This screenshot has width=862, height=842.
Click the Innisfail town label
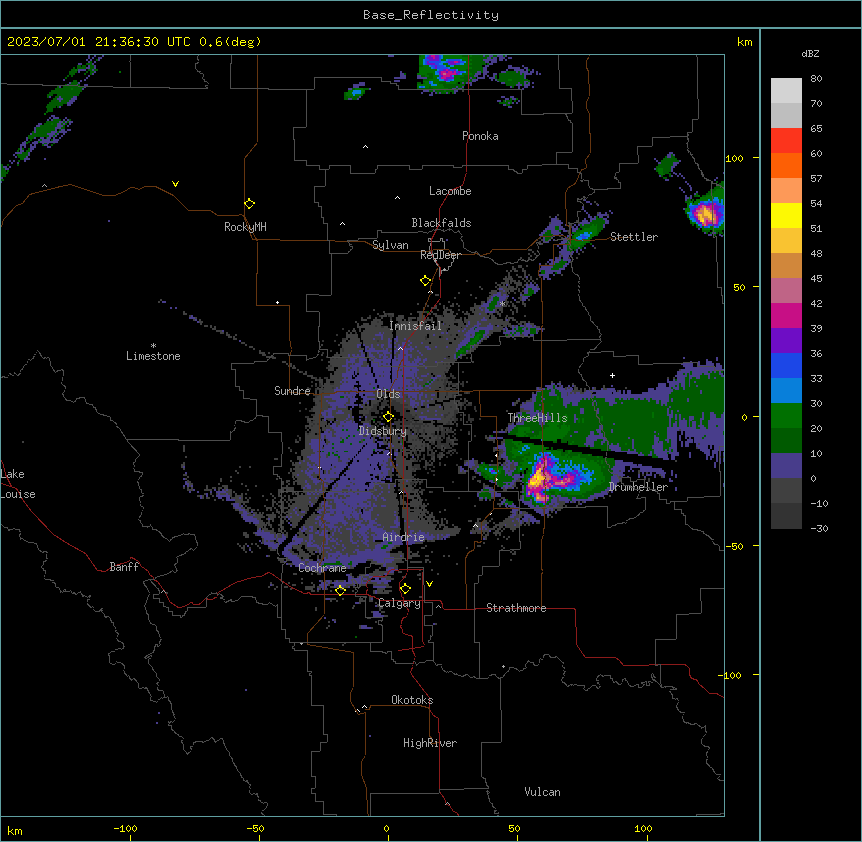416,326
